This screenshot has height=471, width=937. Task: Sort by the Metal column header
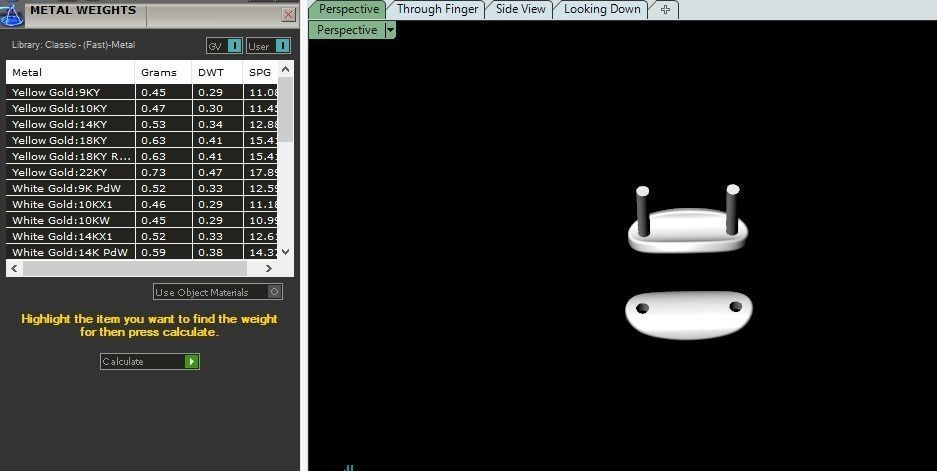pos(71,72)
